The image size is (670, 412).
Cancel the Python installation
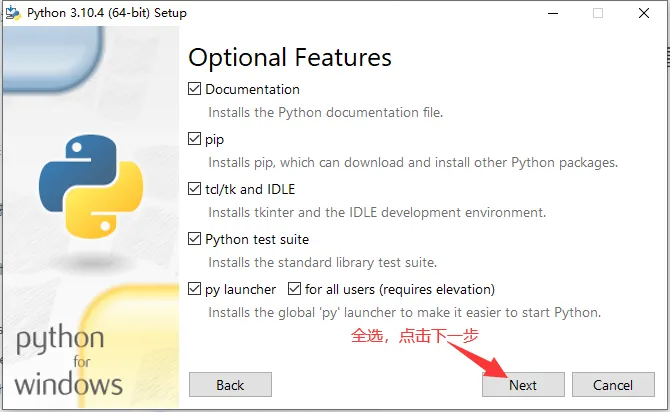pyautogui.click(x=612, y=385)
